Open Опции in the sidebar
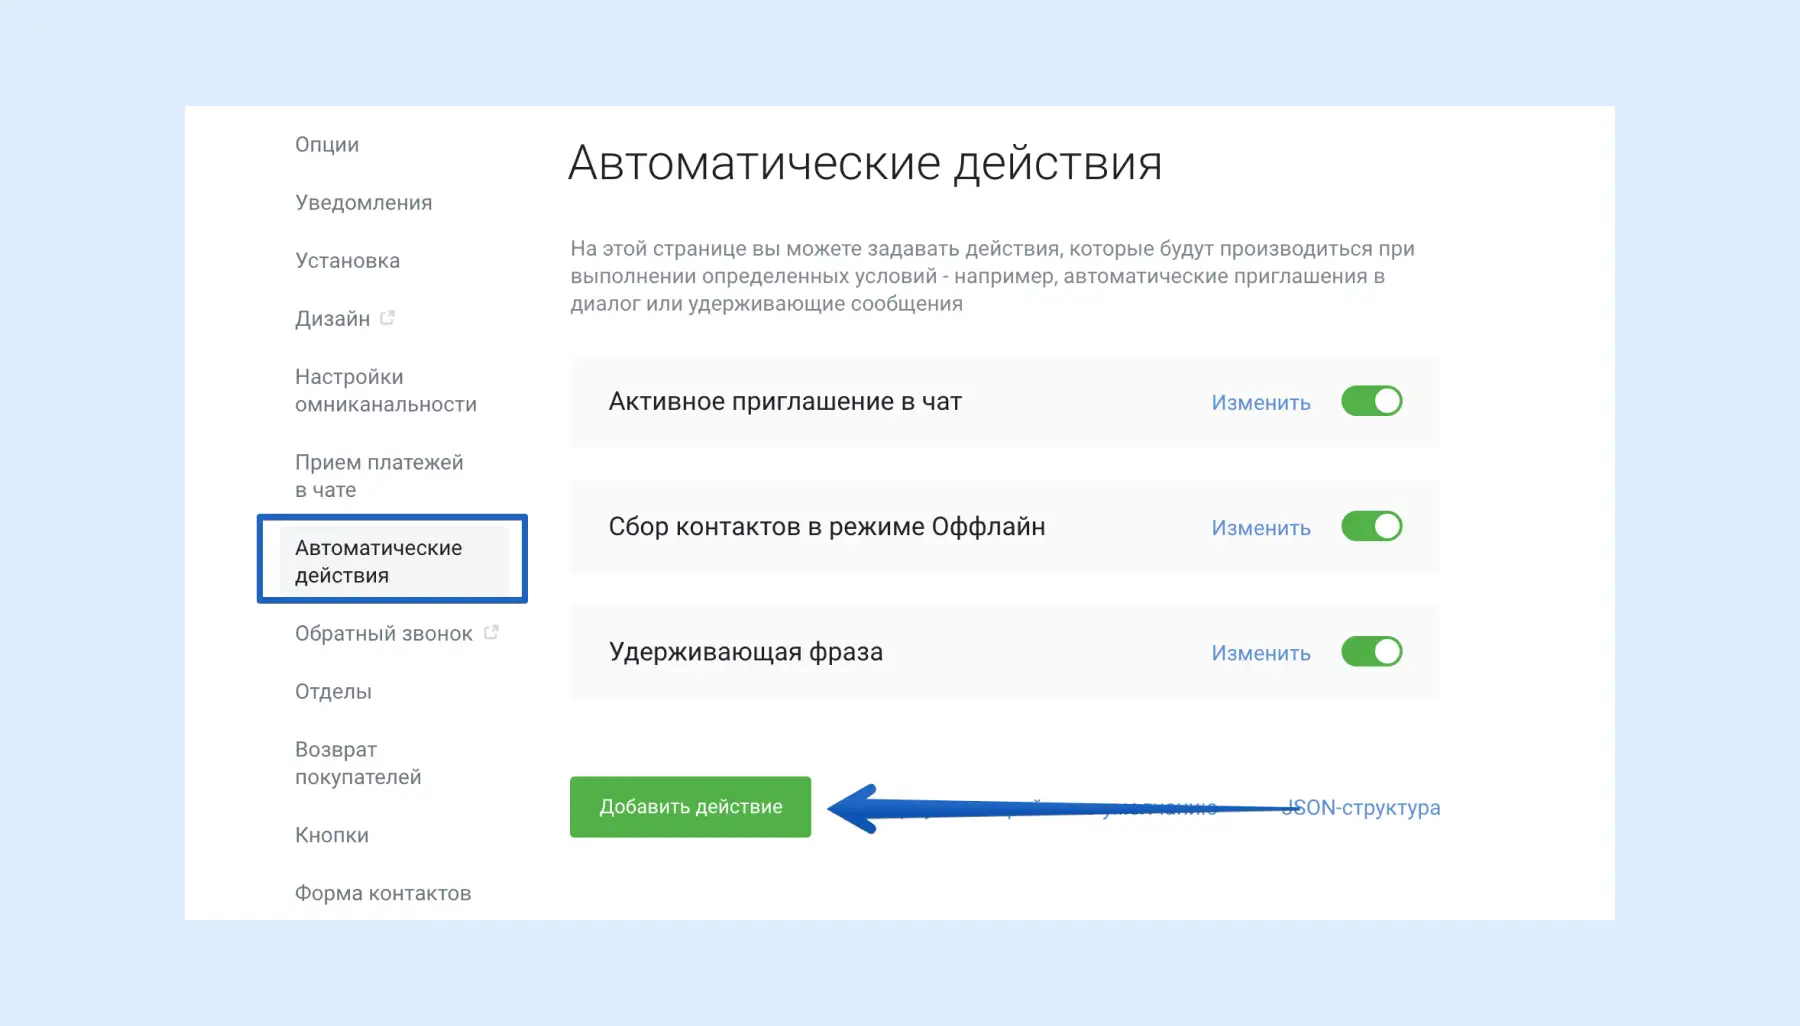 327,145
